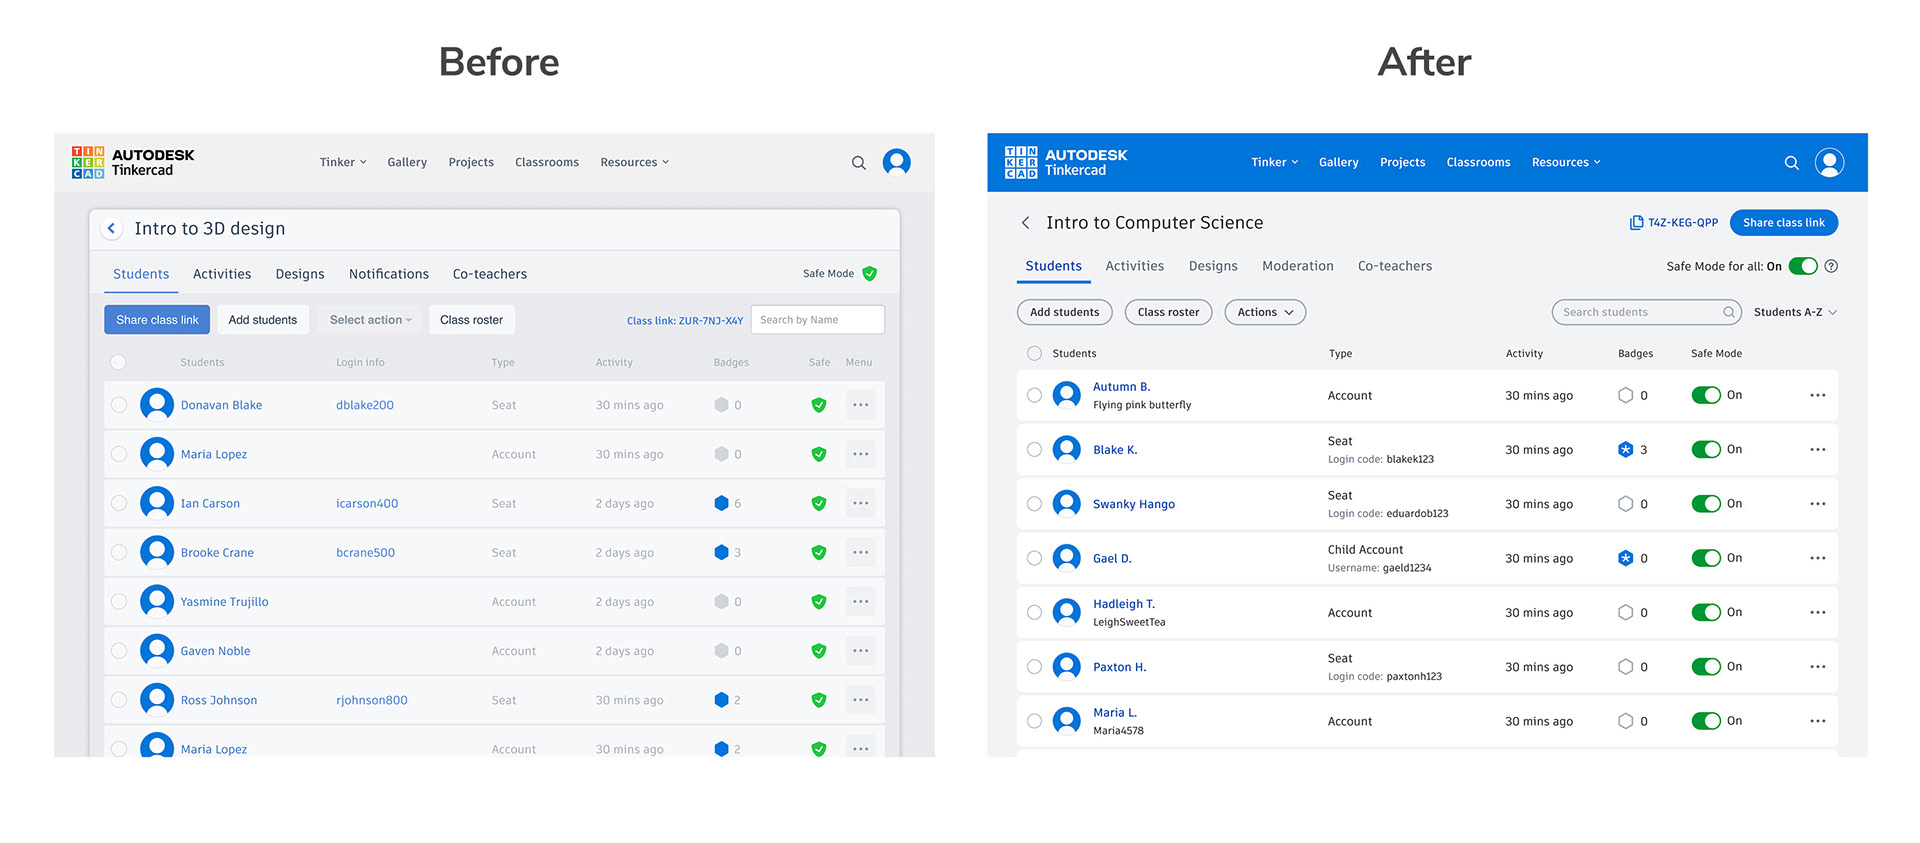Click the blue Share class link button in Before
The width and height of the screenshot is (1920, 843).
pyautogui.click(x=157, y=320)
